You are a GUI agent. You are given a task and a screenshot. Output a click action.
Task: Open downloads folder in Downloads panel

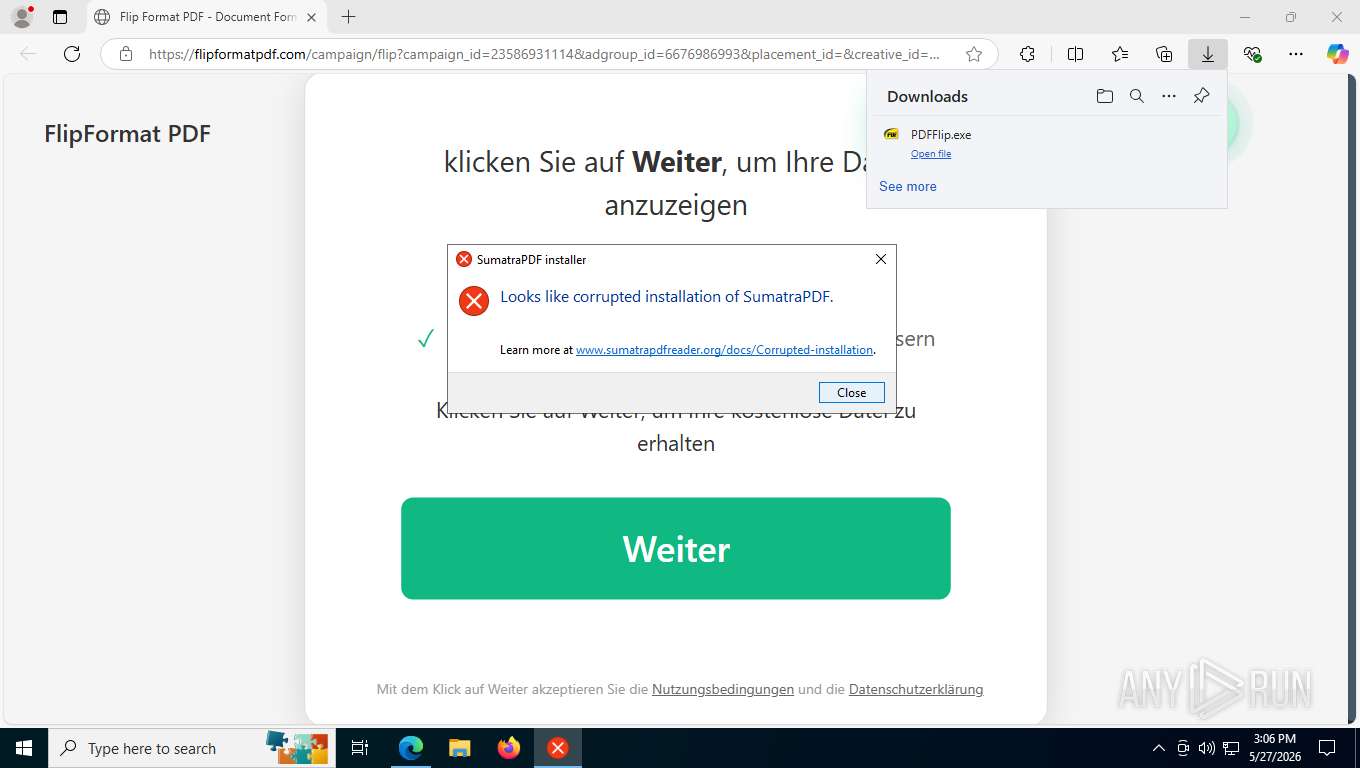pos(1104,96)
